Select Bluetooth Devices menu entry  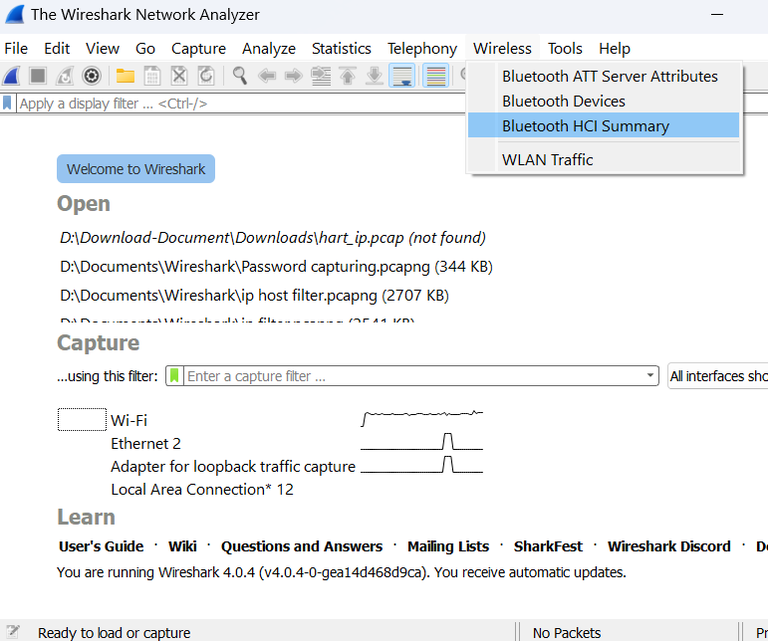click(x=603, y=101)
